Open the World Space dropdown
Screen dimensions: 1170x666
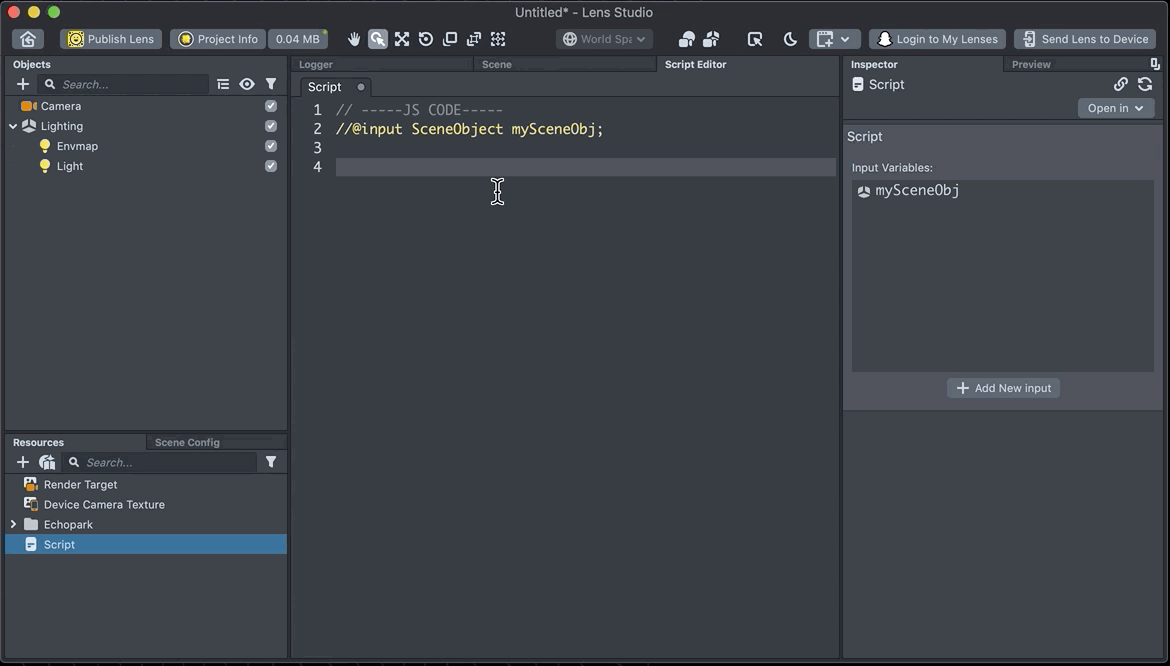604,39
